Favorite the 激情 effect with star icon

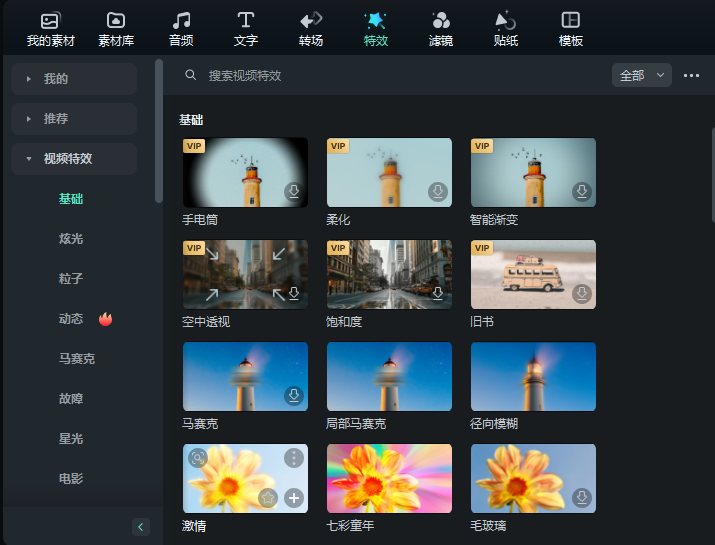pyautogui.click(x=268, y=498)
